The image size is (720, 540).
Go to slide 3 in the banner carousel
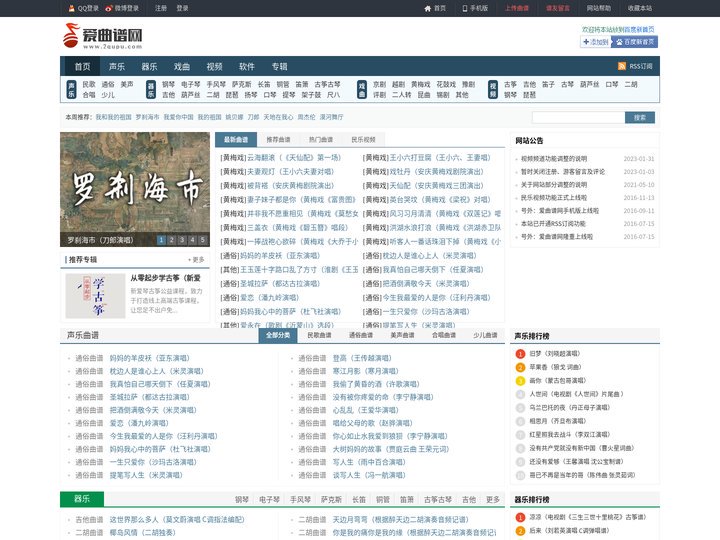pos(182,240)
